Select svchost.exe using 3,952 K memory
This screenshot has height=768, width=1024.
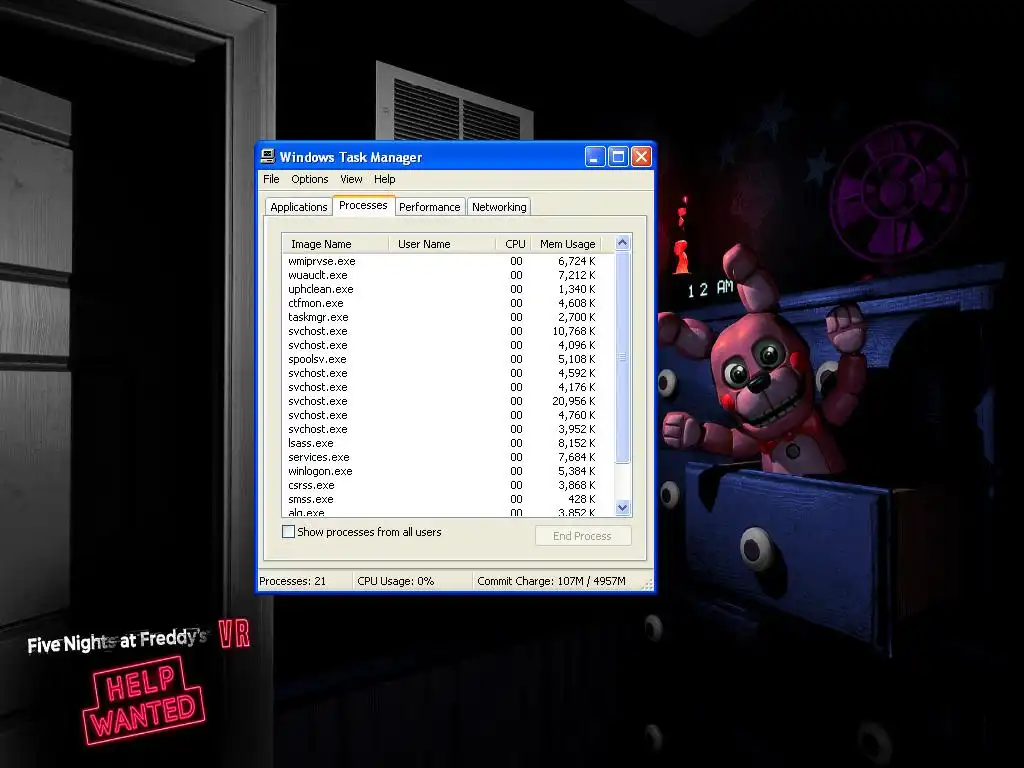point(448,429)
